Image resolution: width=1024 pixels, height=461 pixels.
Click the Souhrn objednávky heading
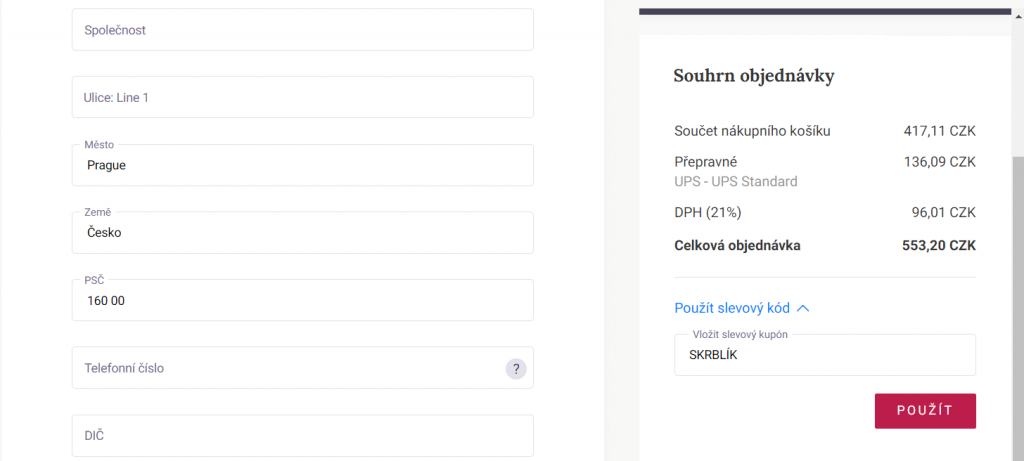(754, 76)
